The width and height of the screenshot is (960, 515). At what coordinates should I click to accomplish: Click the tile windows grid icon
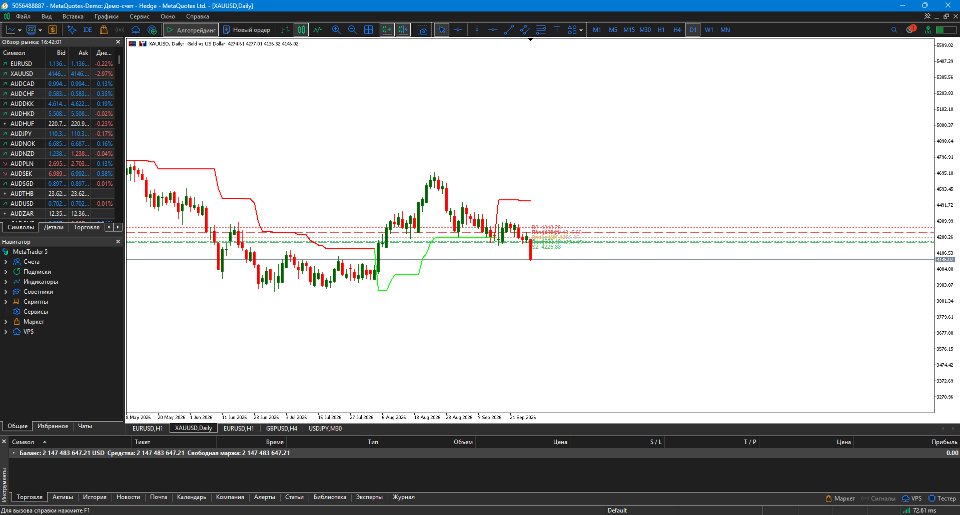[369, 29]
